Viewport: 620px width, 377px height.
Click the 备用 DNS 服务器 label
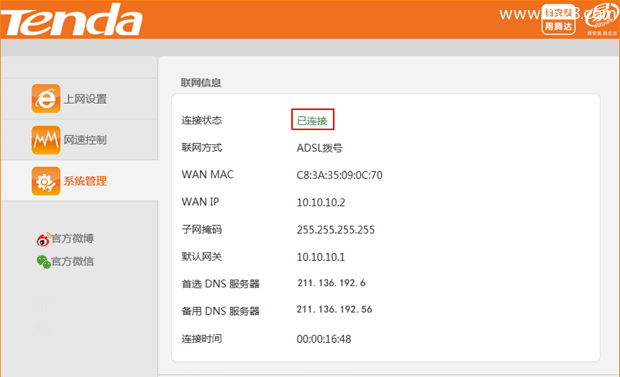pyautogui.click(x=220, y=311)
